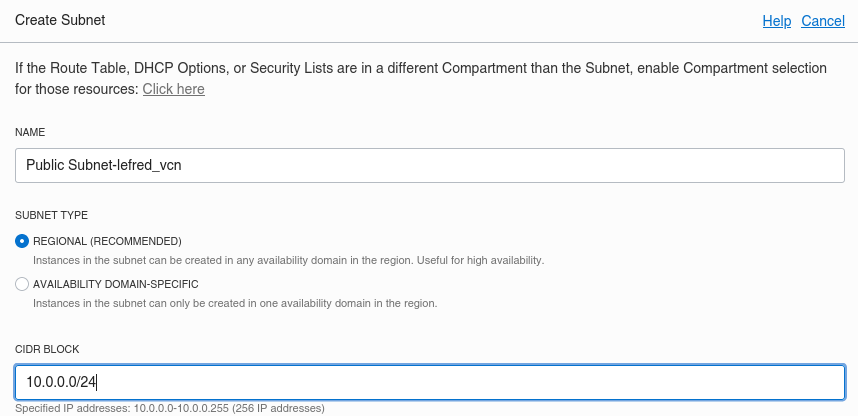Viewport: 858px width, 416px height.
Task: Click the Route Table compartment info paragraph
Action: 421,78
